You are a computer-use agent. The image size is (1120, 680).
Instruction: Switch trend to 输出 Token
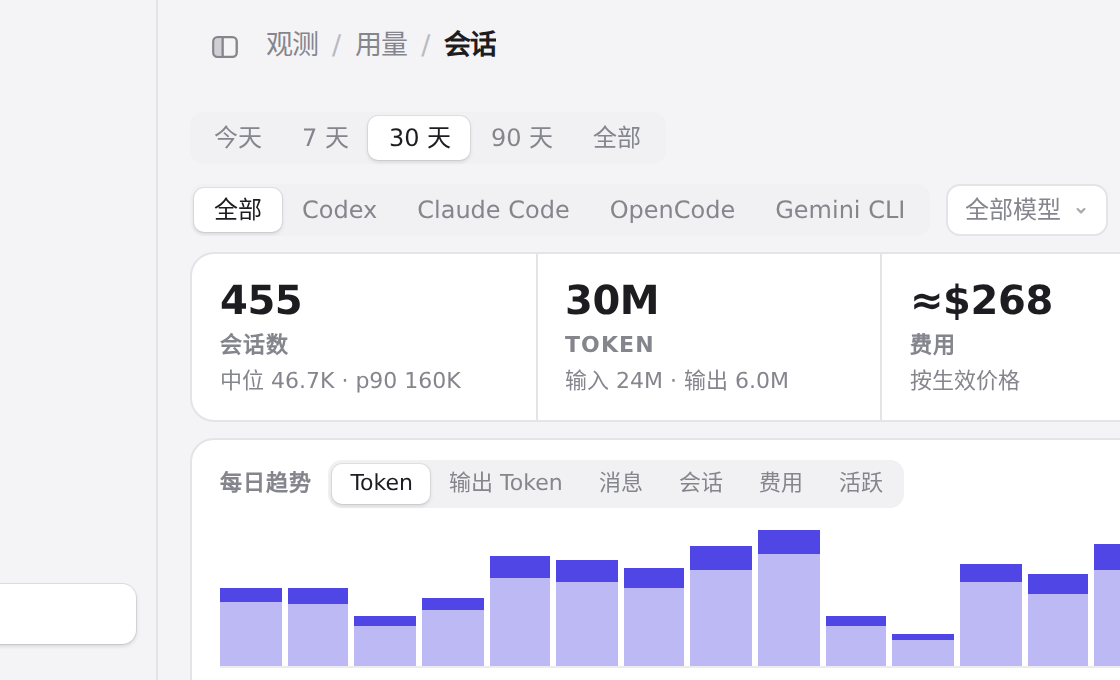click(x=505, y=483)
